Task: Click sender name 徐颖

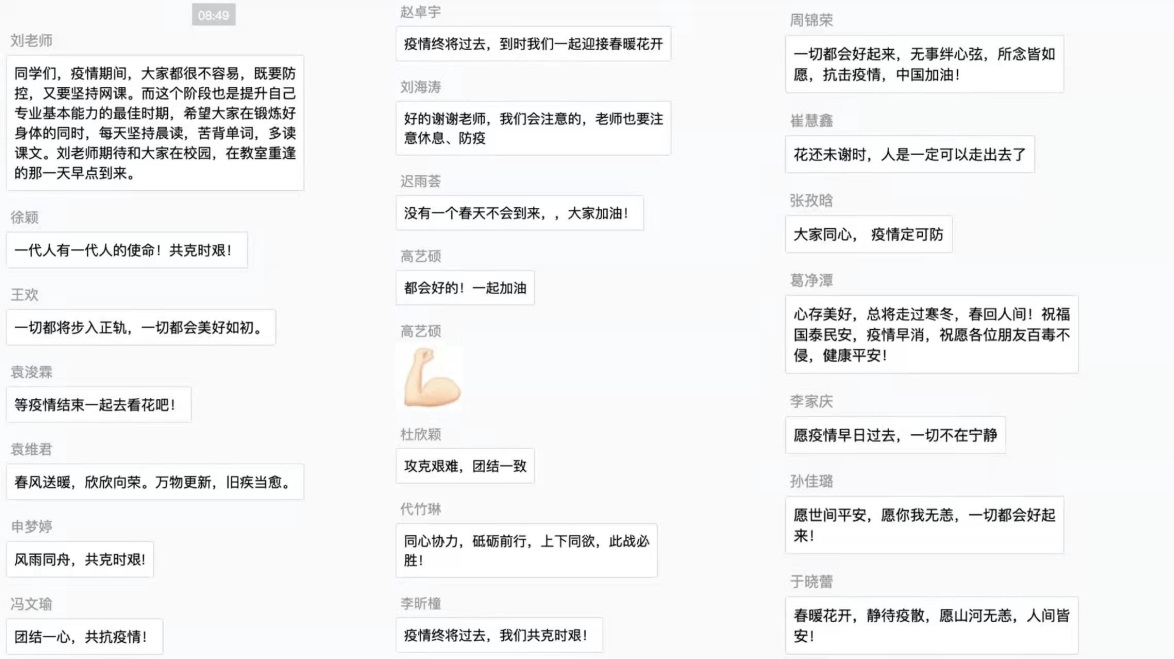Action: 25,218
